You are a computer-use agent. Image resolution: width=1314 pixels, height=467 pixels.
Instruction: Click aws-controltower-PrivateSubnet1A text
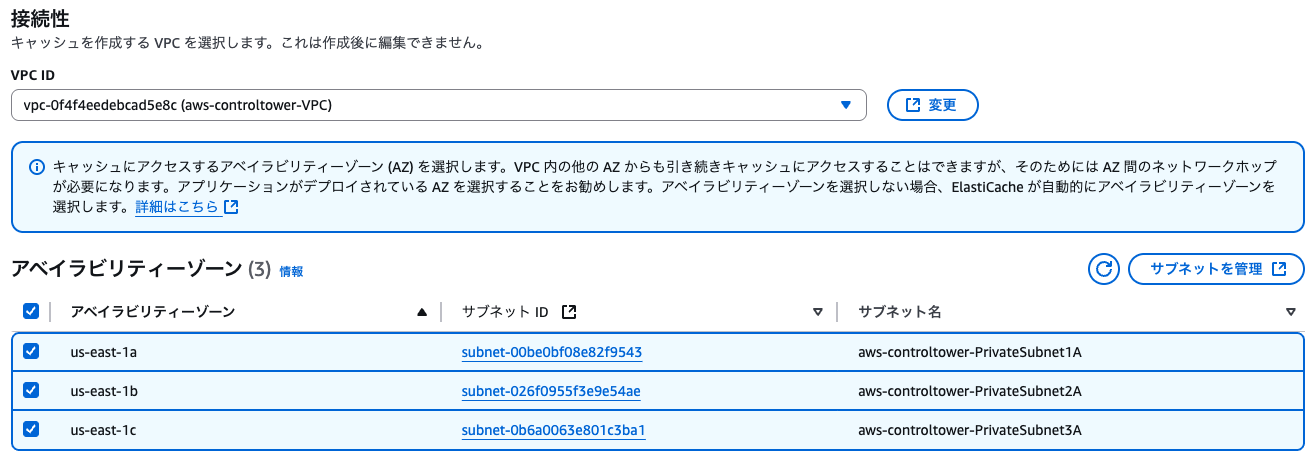pos(970,352)
